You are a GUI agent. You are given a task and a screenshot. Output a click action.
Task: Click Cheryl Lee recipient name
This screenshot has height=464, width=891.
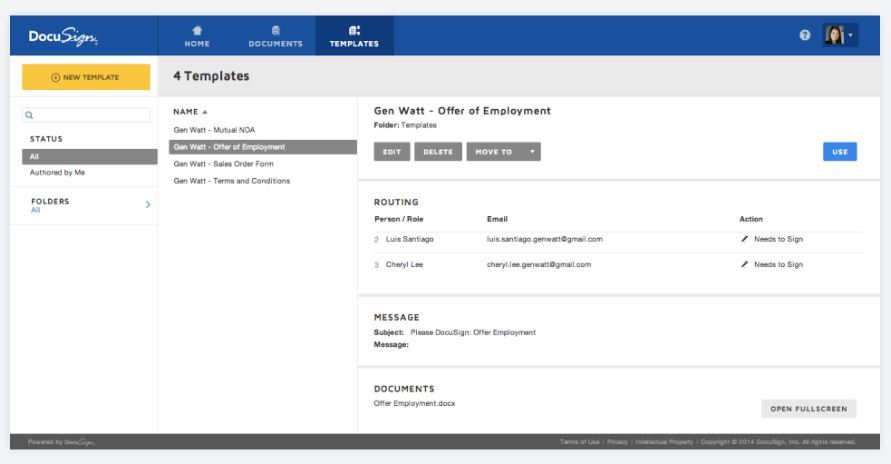coord(405,265)
